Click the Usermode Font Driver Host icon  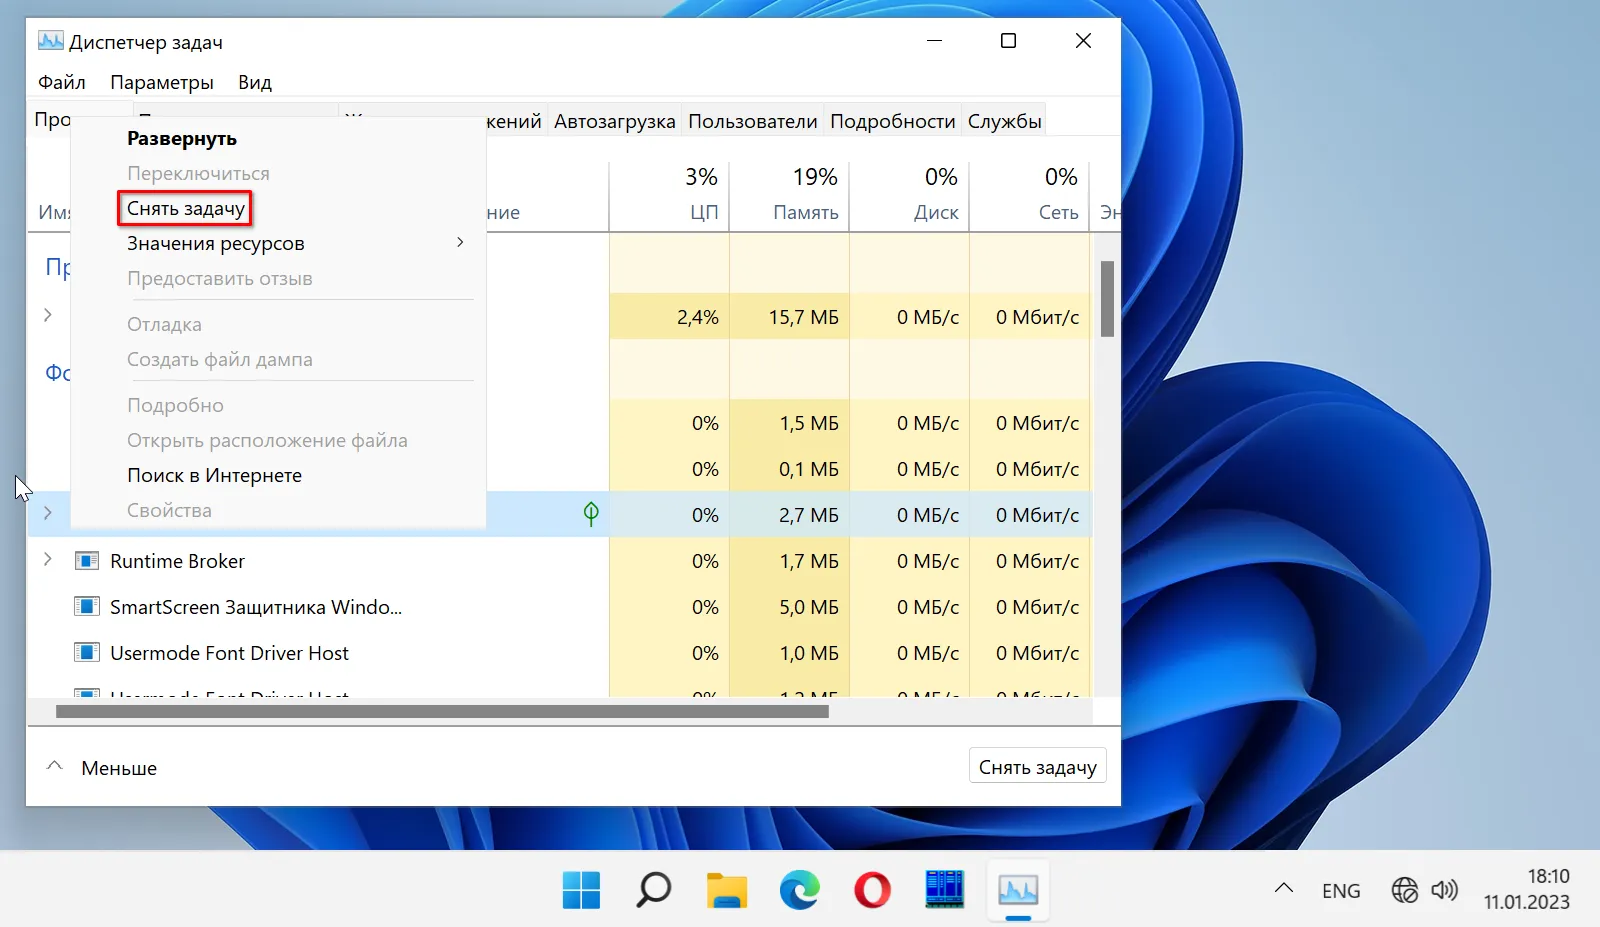[x=87, y=653]
